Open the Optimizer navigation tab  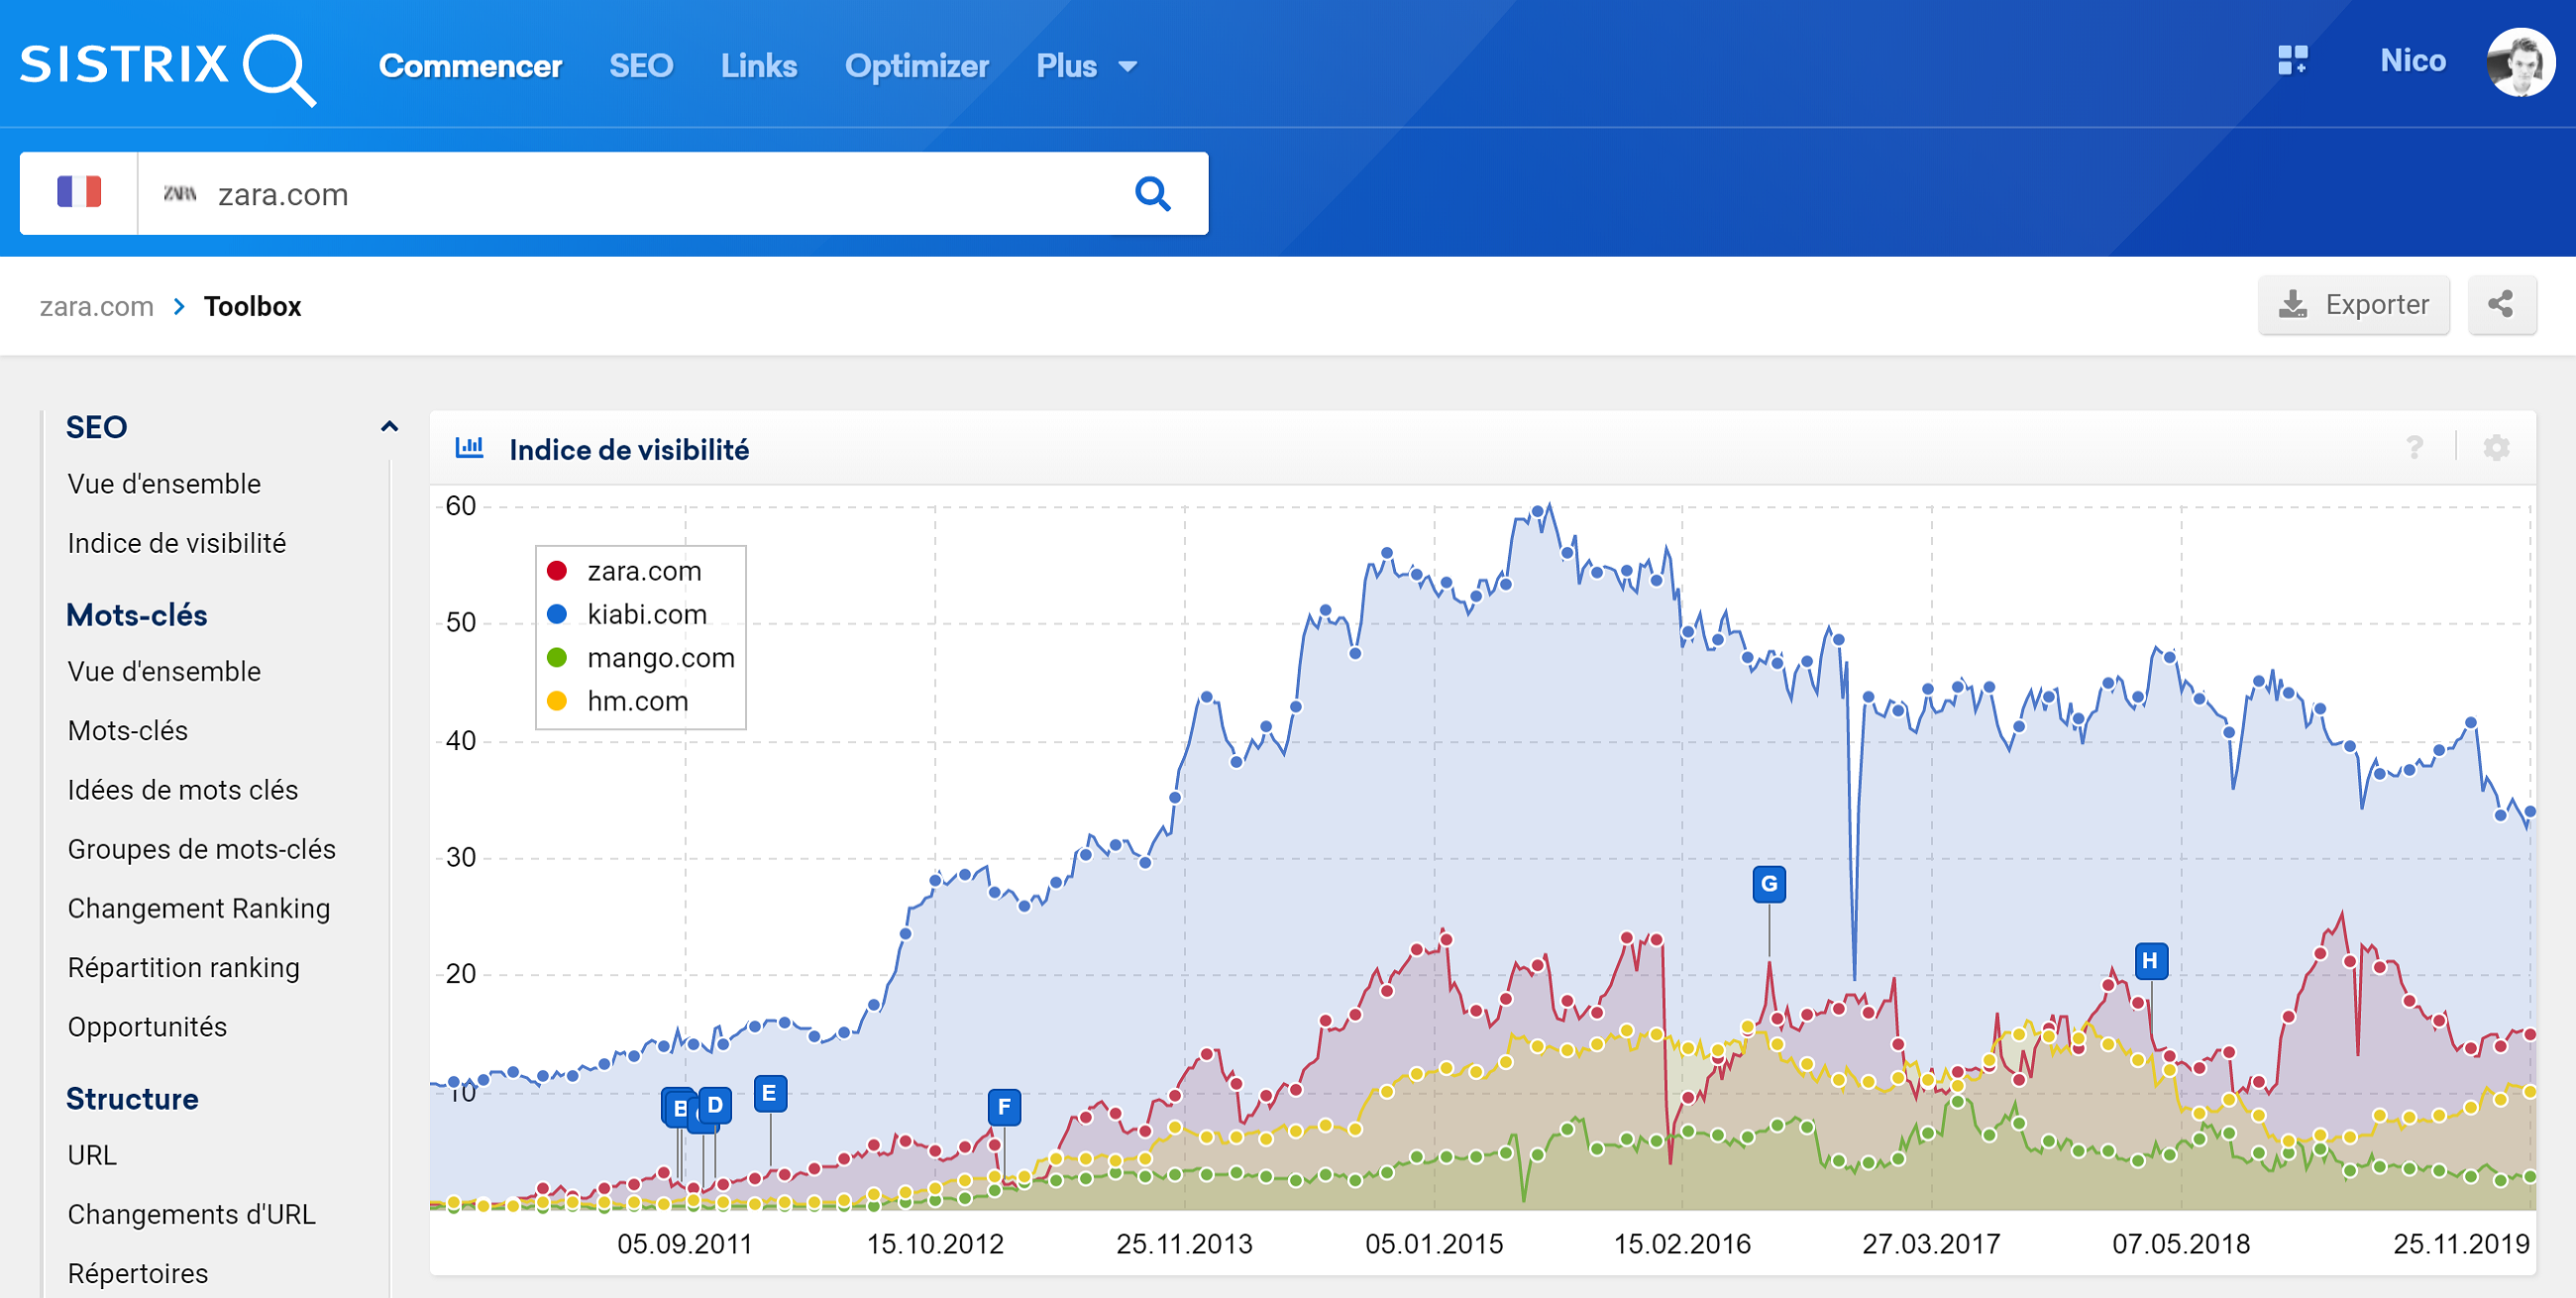coord(916,66)
